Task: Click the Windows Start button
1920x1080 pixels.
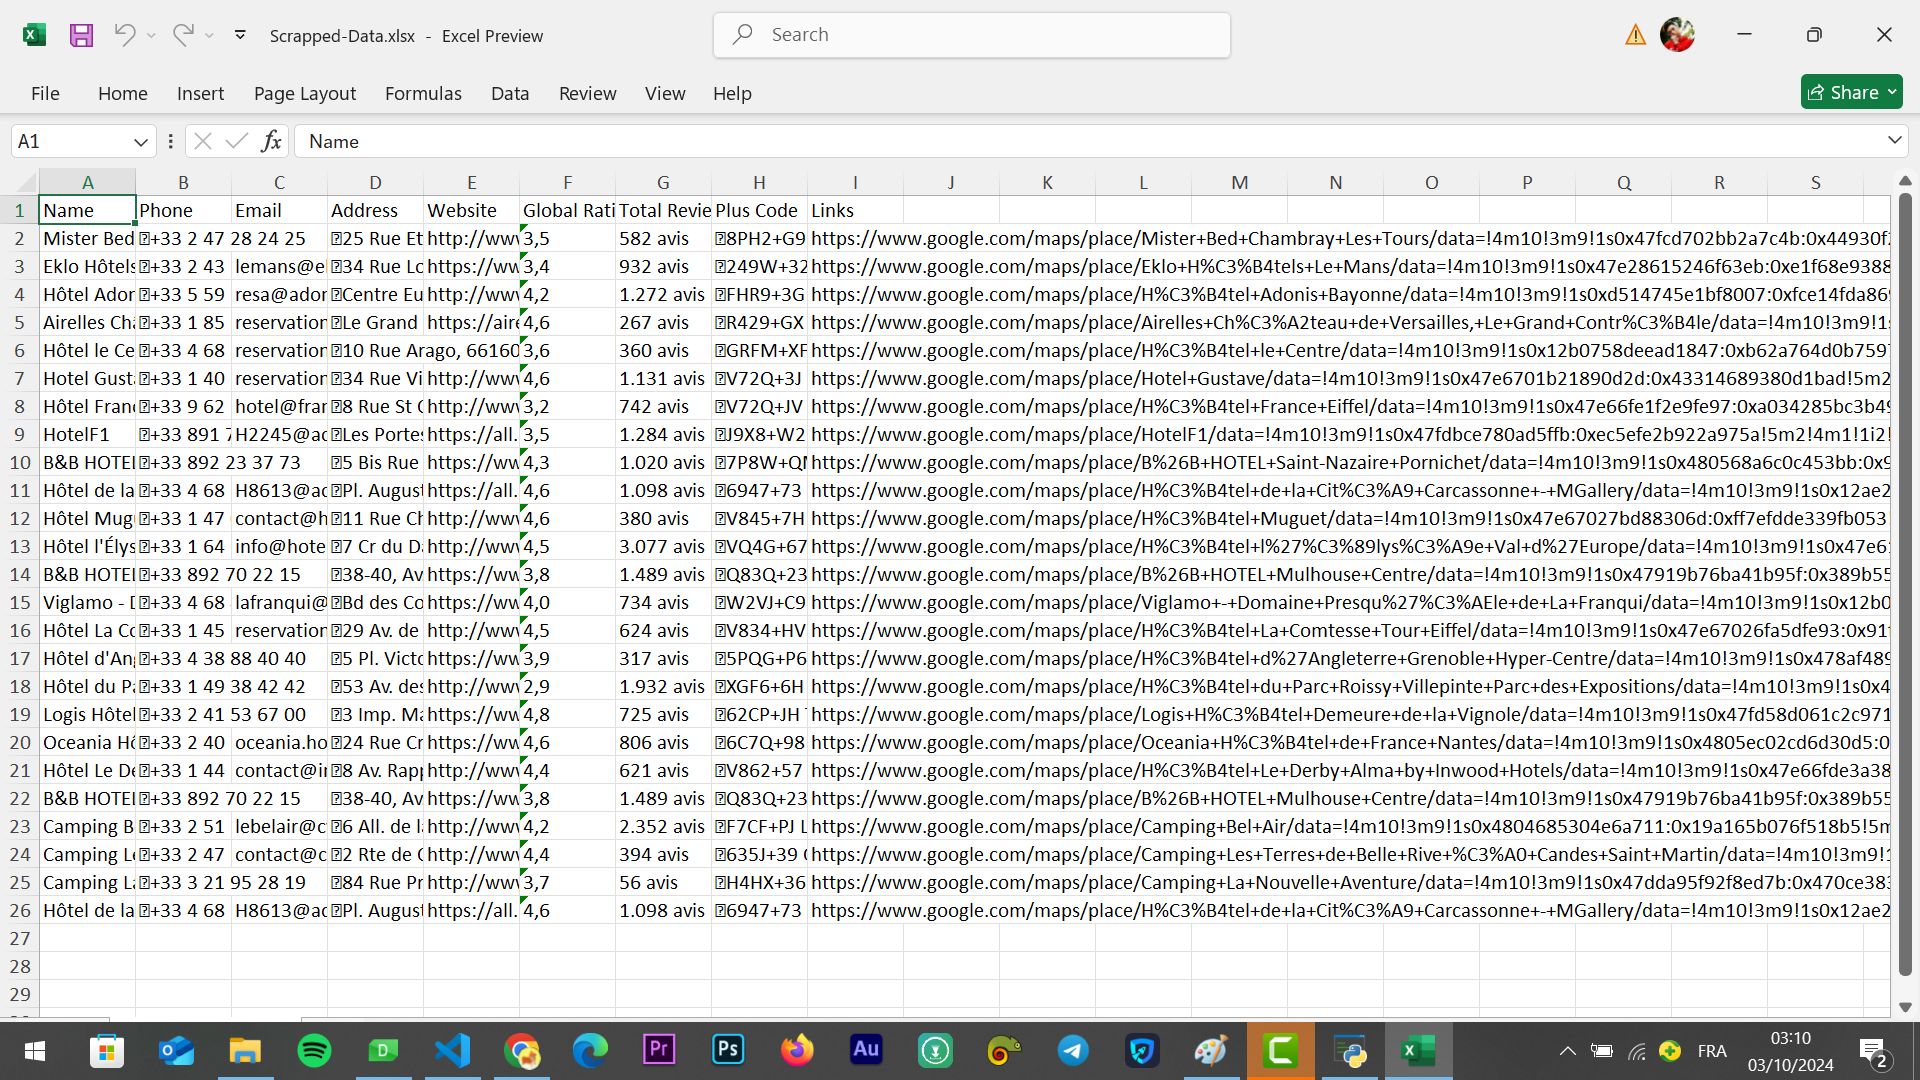Action: click(35, 1051)
